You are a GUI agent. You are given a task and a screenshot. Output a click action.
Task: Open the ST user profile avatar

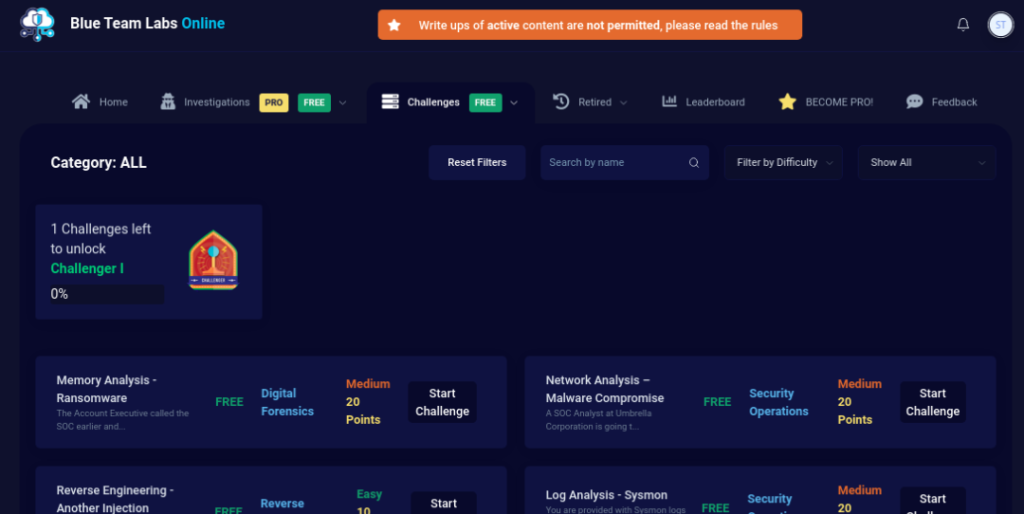[1000, 25]
